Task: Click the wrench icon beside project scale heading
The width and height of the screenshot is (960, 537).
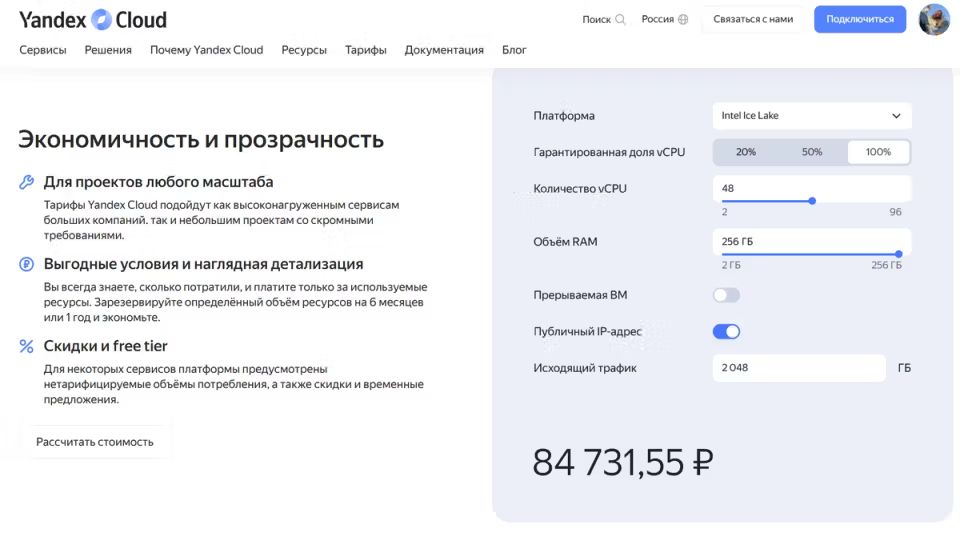Action: (x=27, y=182)
